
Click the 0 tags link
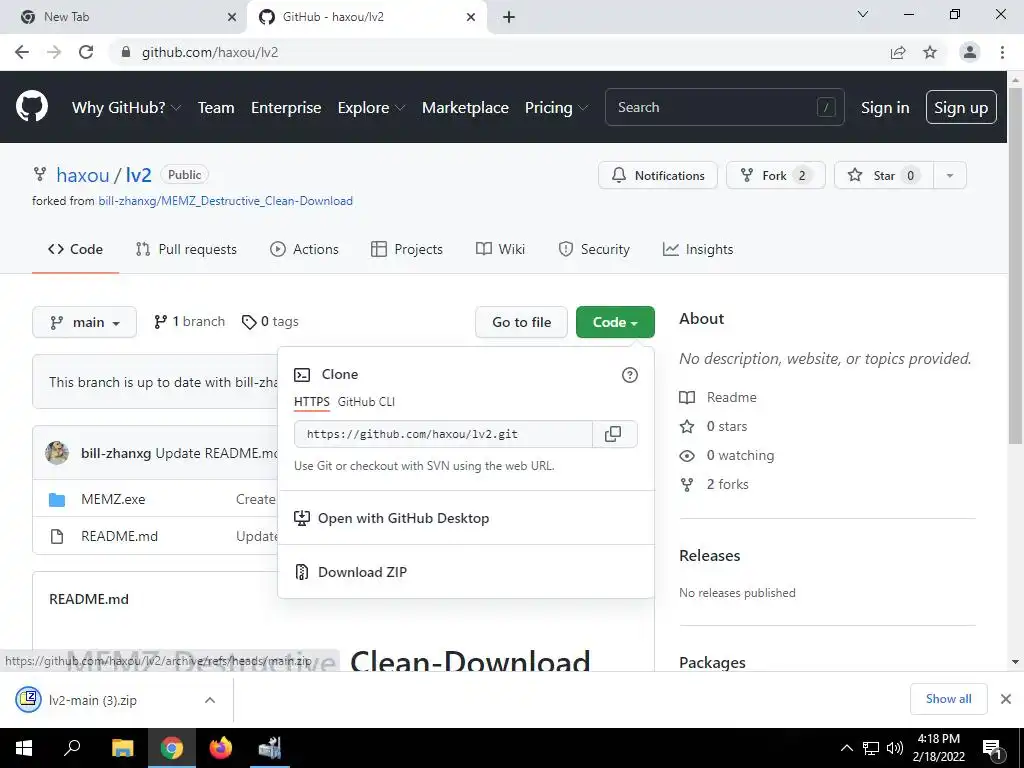pos(270,321)
